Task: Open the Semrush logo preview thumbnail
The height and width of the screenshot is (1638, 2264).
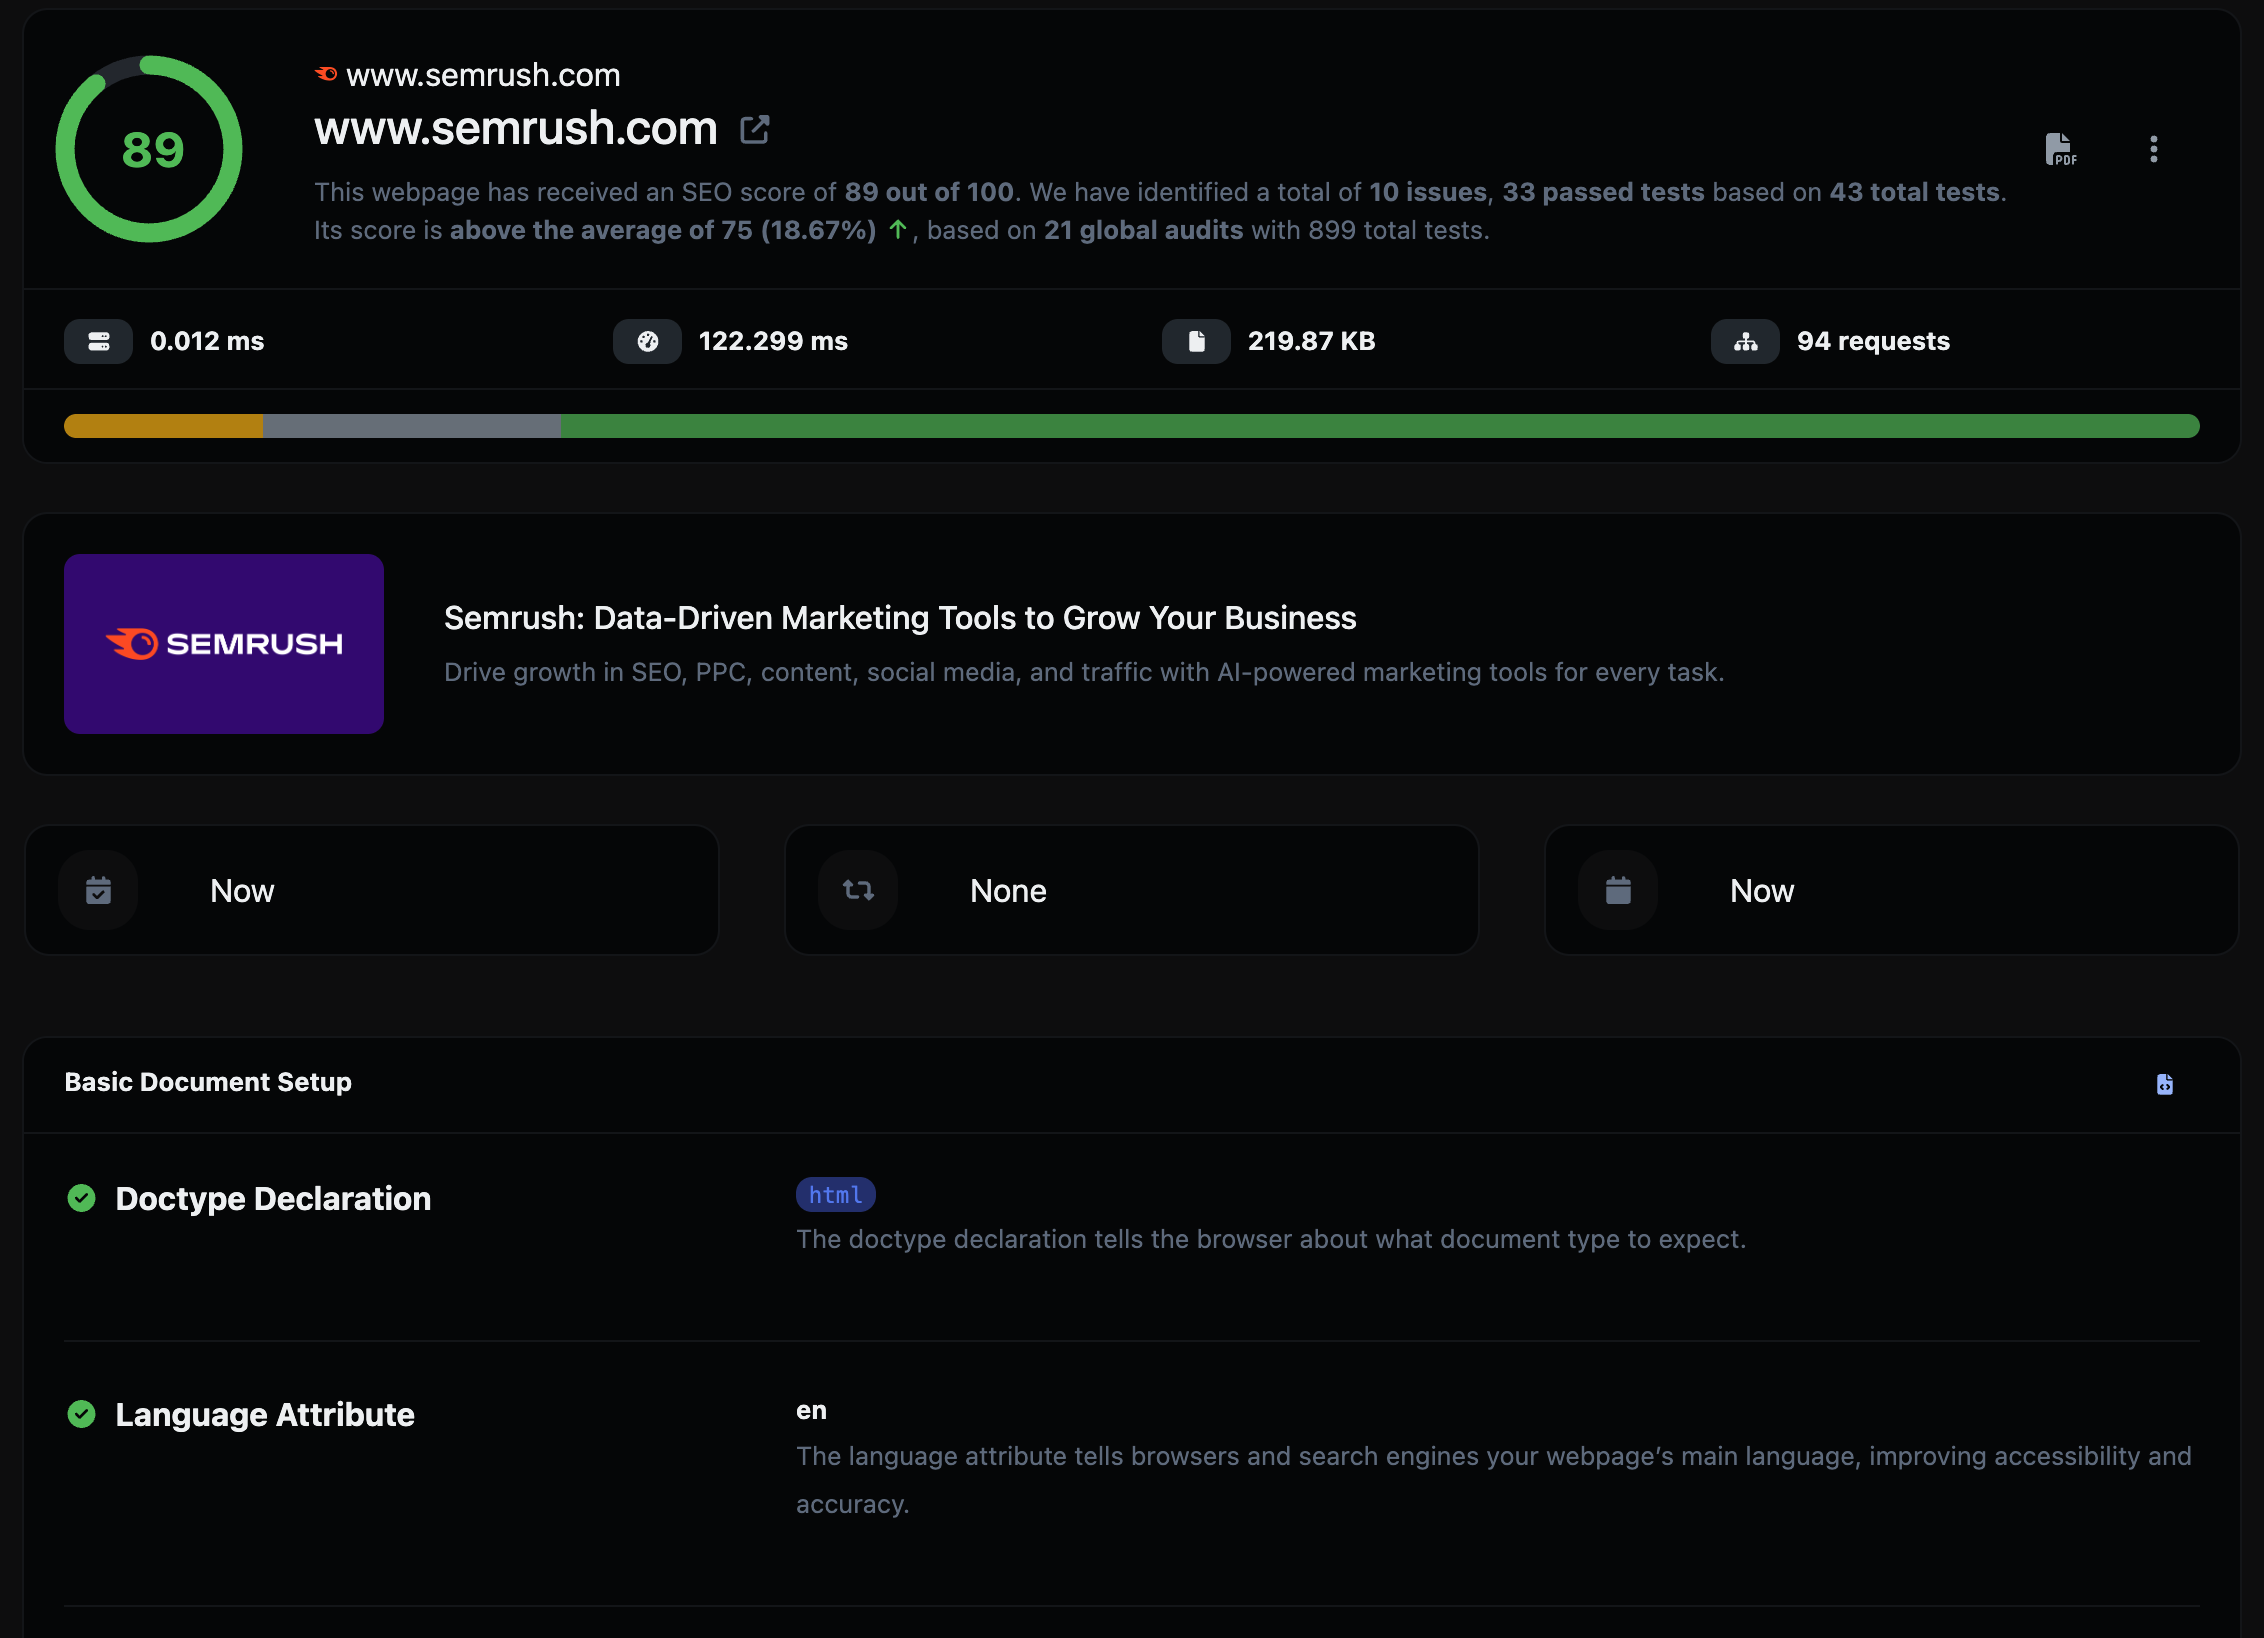Action: tap(224, 644)
